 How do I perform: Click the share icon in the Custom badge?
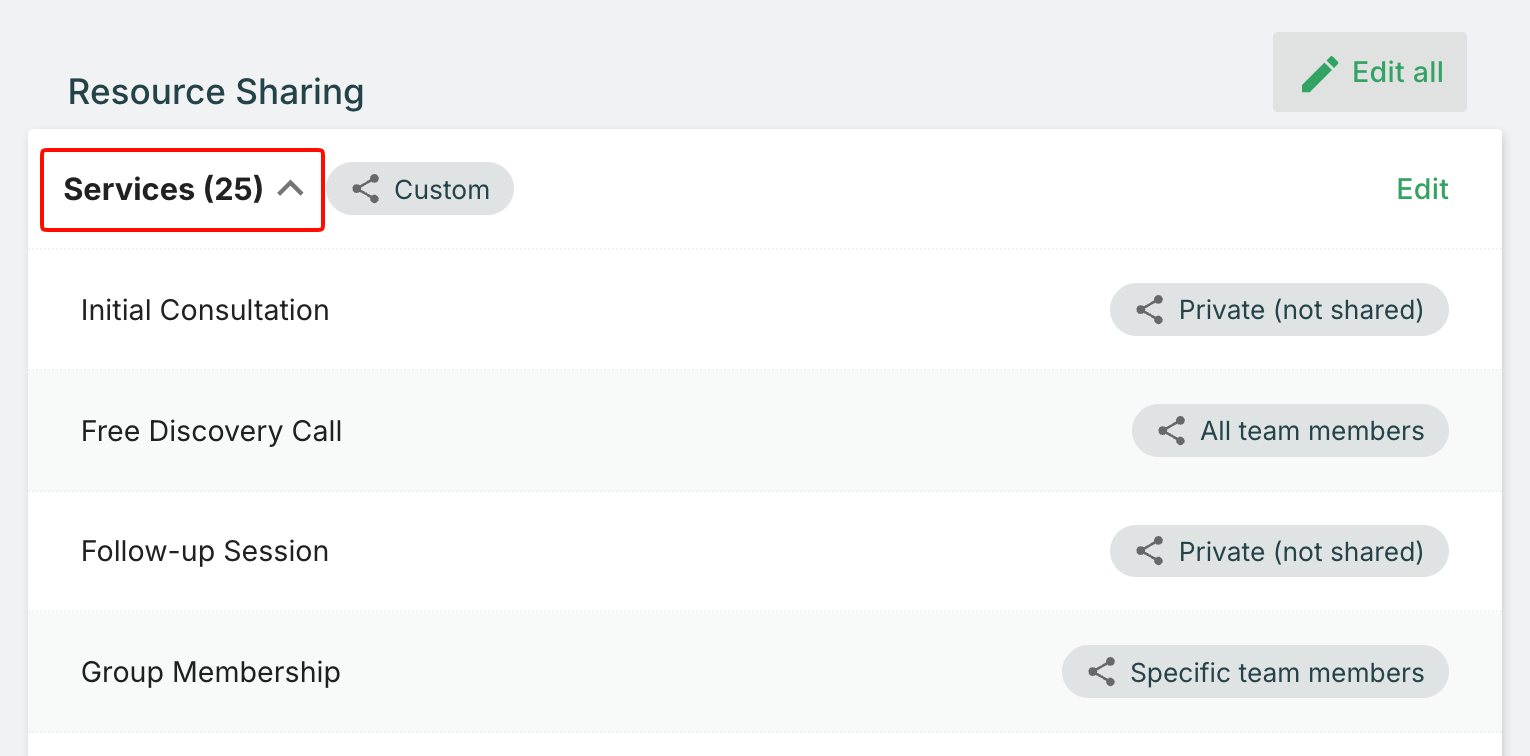point(366,190)
